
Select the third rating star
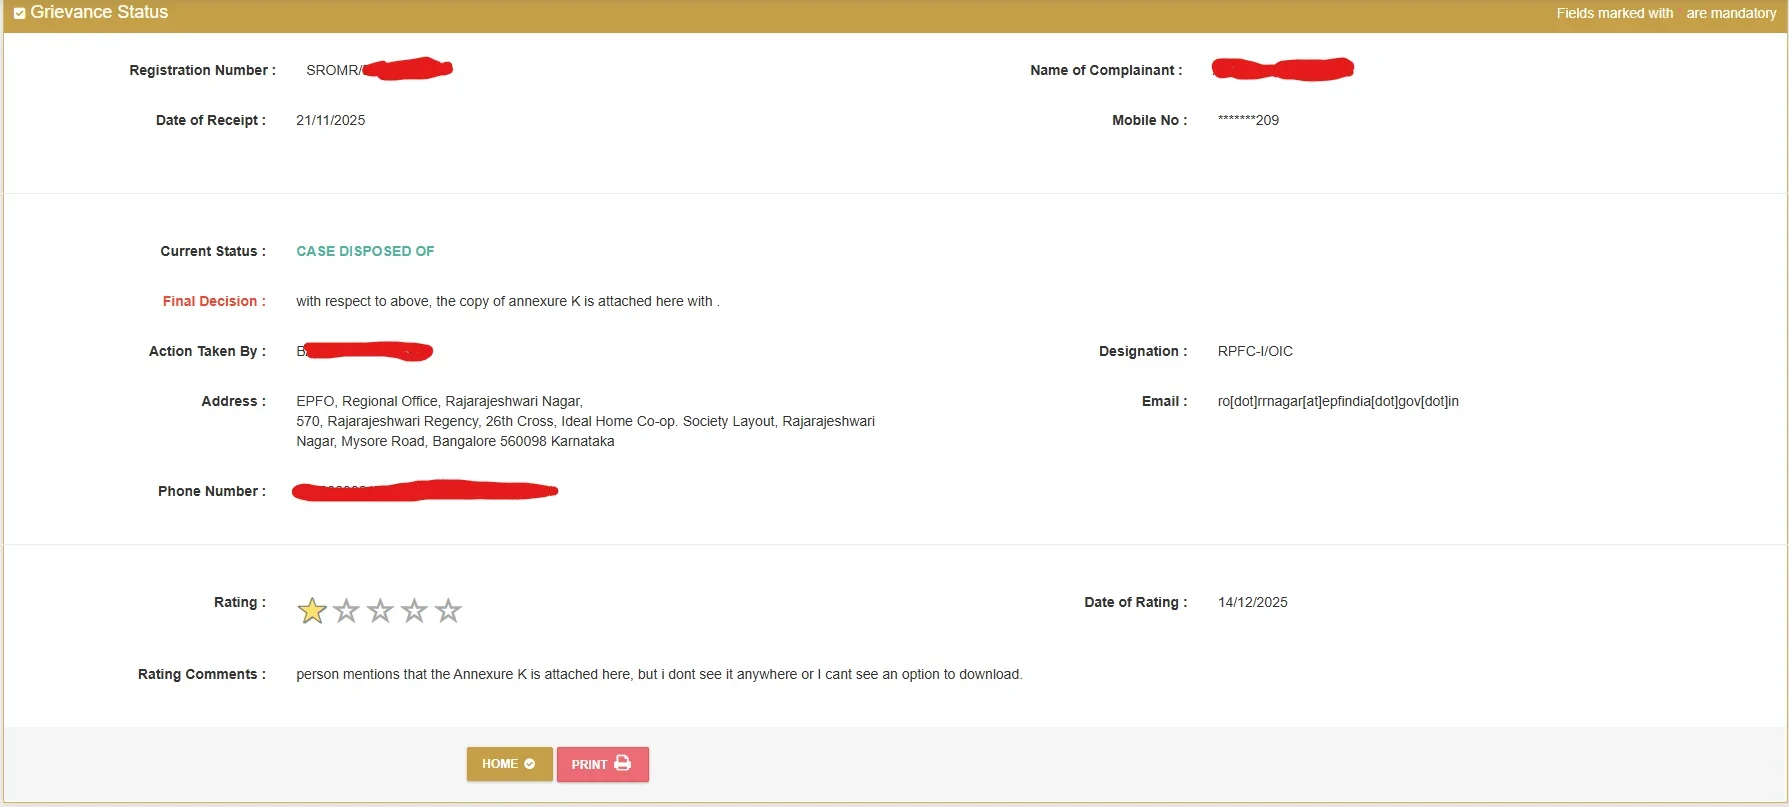click(x=380, y=610)
